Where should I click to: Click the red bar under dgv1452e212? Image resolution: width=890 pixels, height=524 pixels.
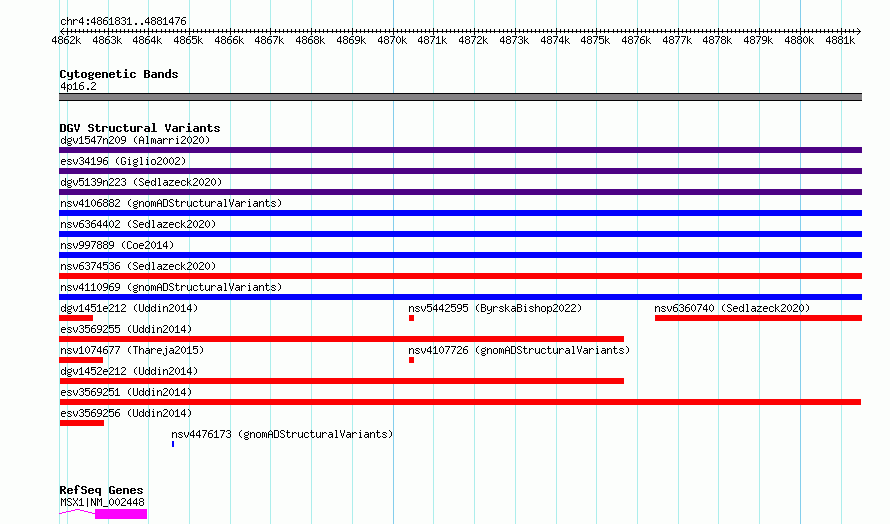click(x=342, y=381)
